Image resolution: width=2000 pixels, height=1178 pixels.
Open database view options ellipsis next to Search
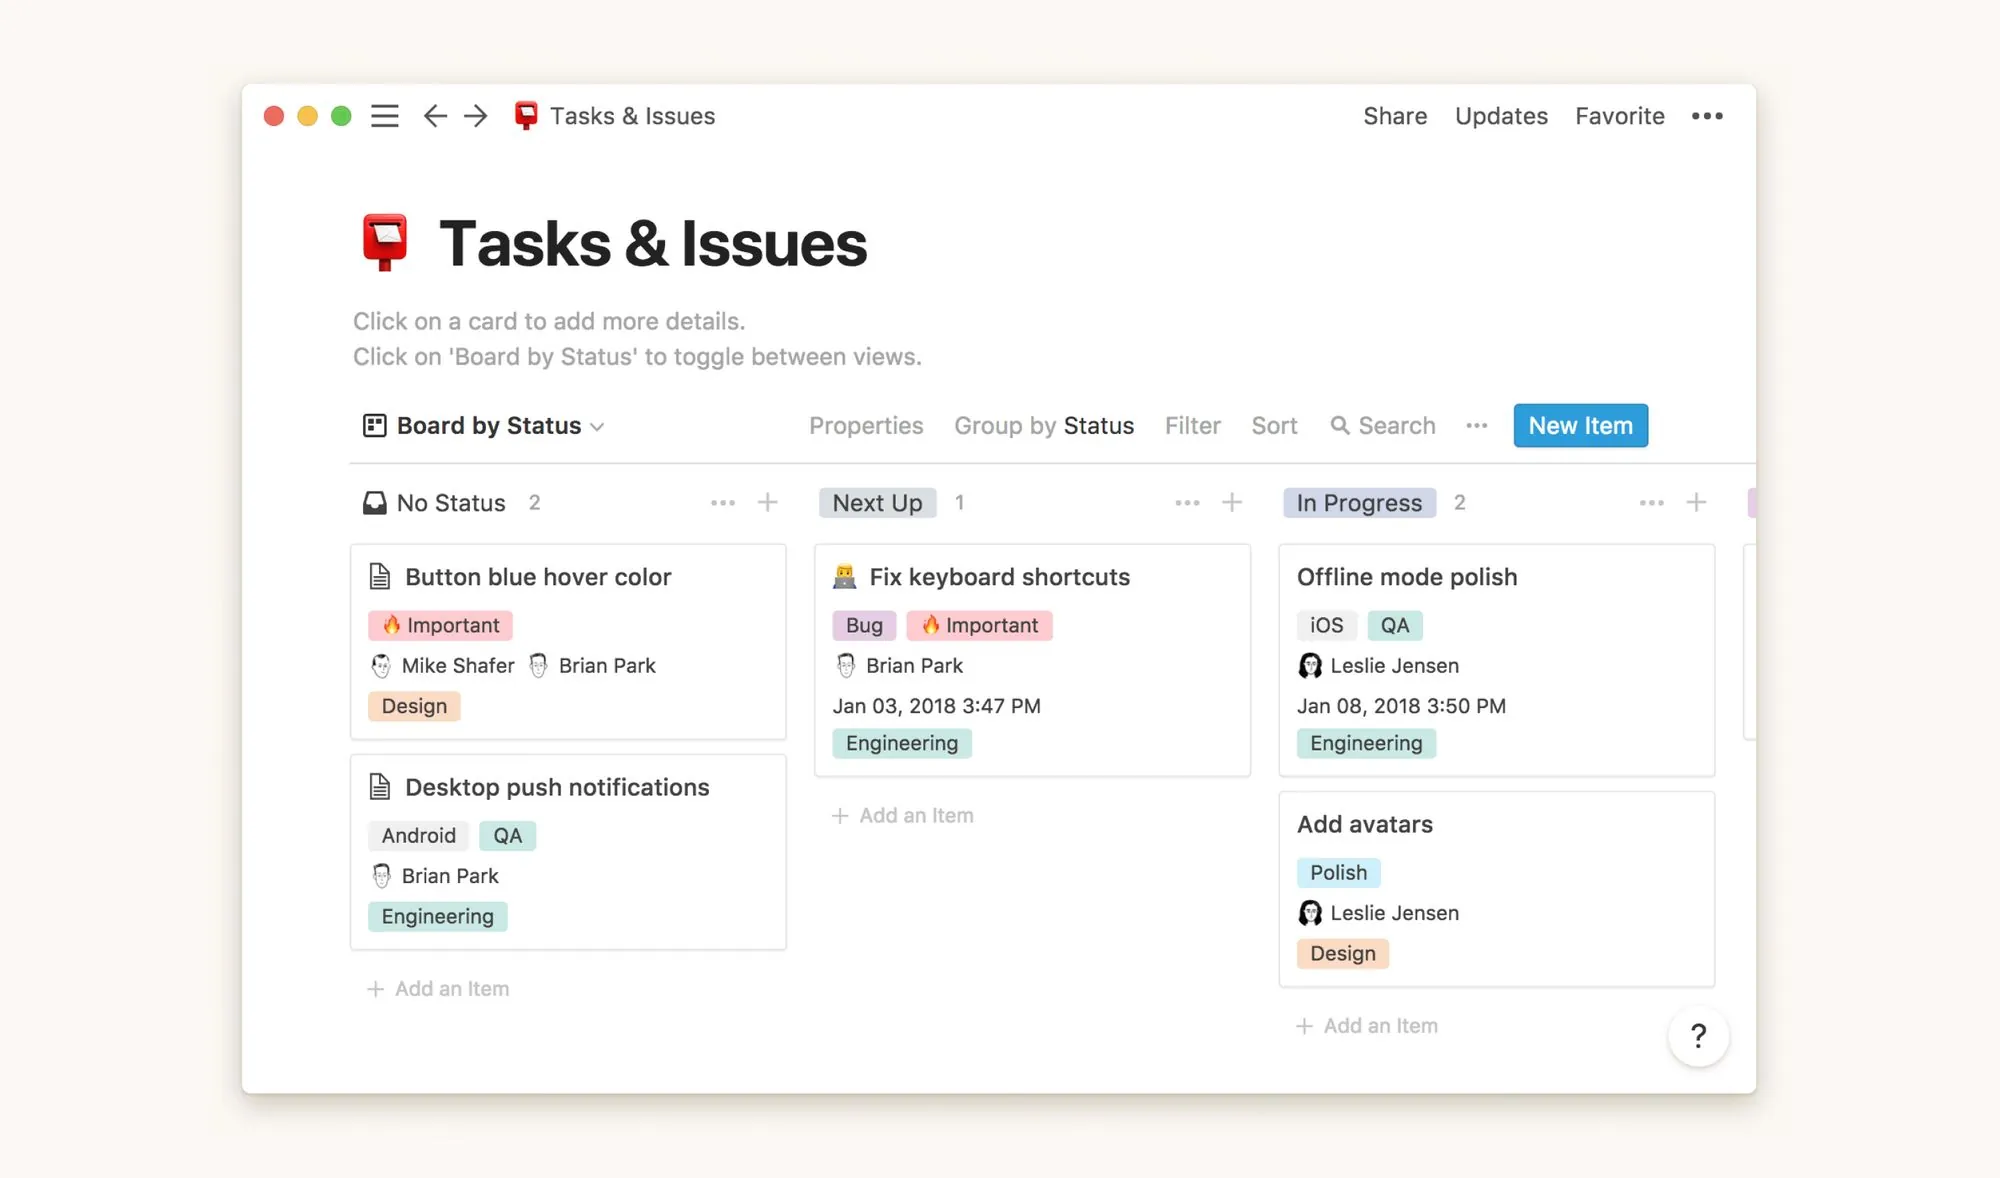point(1476,426)
